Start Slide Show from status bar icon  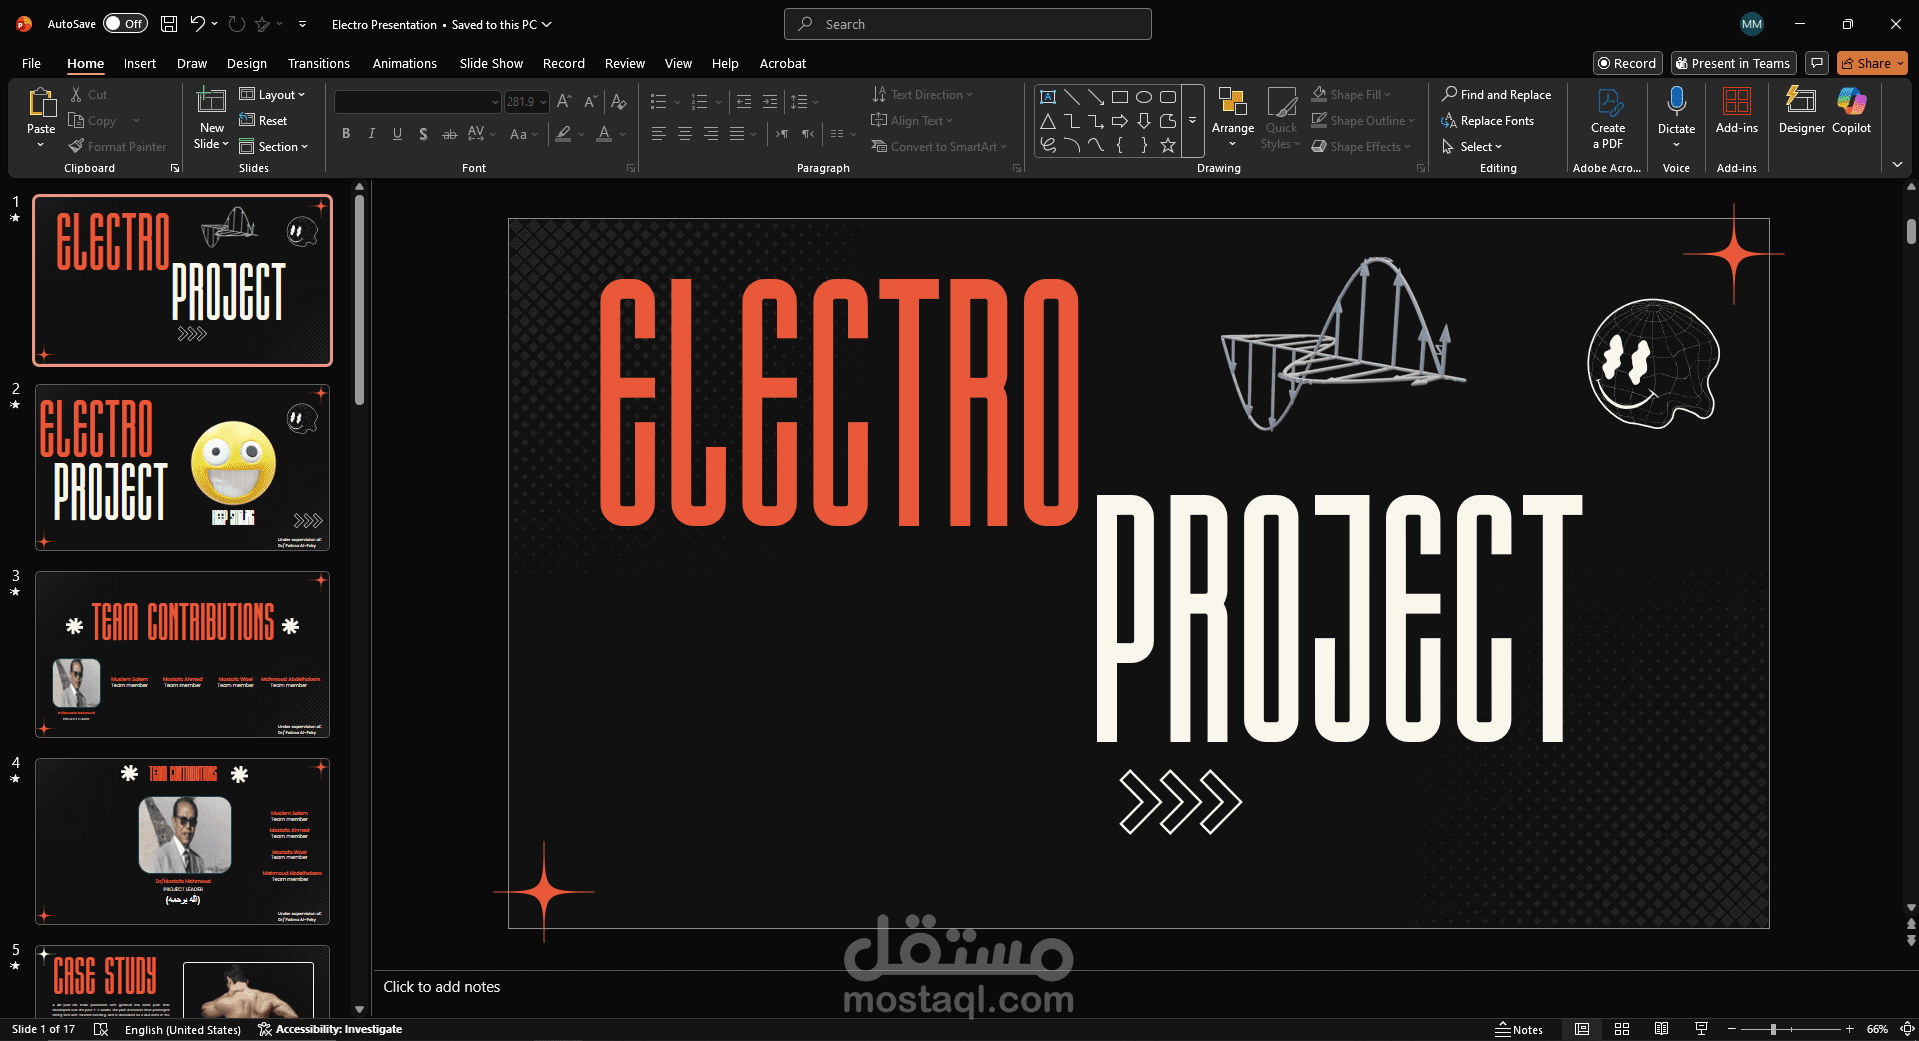[x=1701, y=1029]
